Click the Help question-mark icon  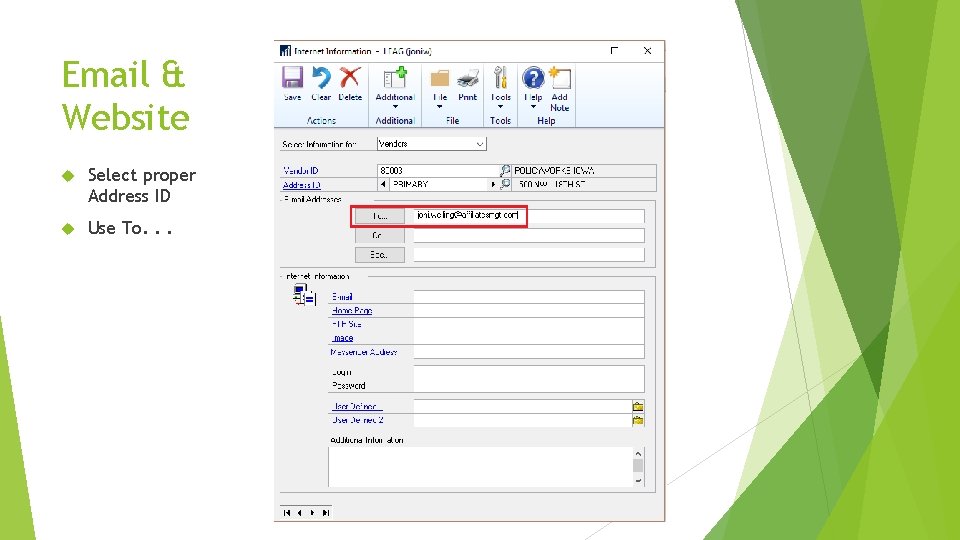click(533, 78)
